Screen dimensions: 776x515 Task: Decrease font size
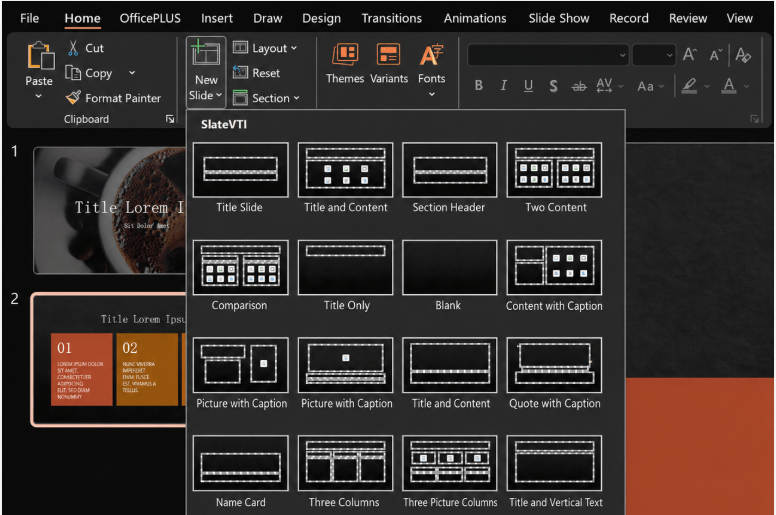tap(715, 54)
